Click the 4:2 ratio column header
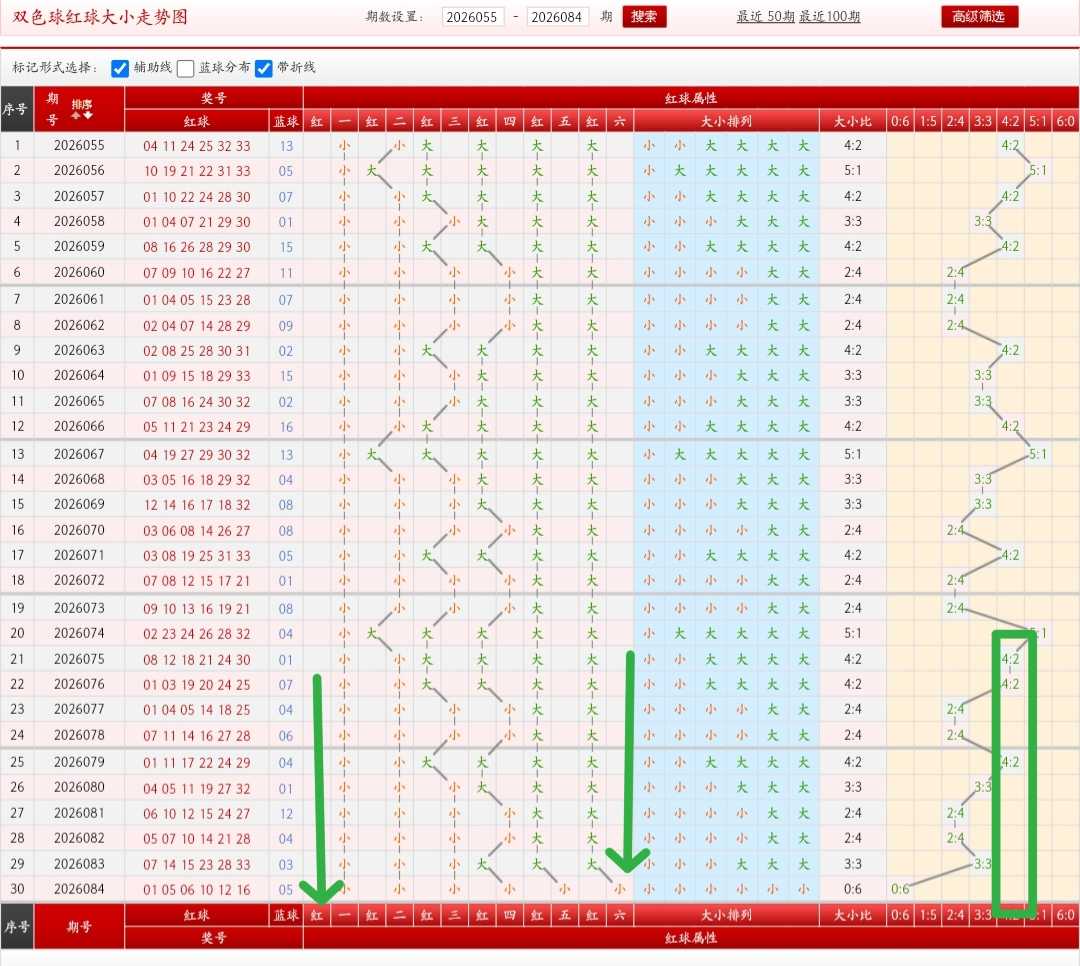This screenshot has height=966, width=1080. [1010, 121]
